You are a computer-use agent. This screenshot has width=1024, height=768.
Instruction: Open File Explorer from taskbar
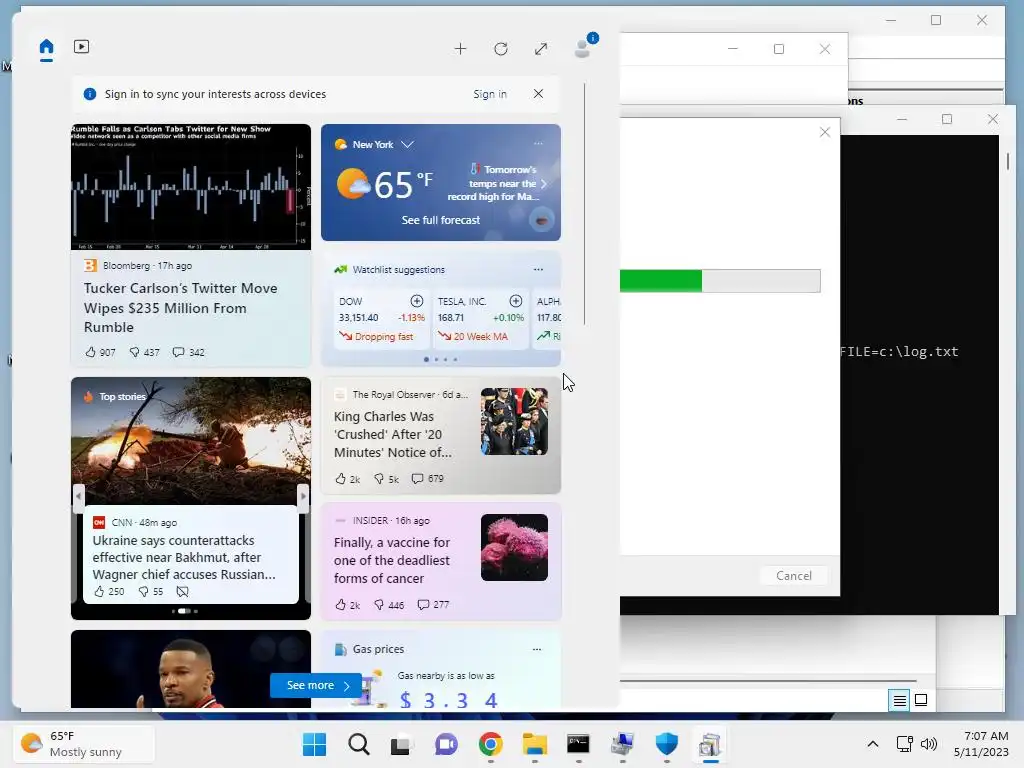[534, 744]
